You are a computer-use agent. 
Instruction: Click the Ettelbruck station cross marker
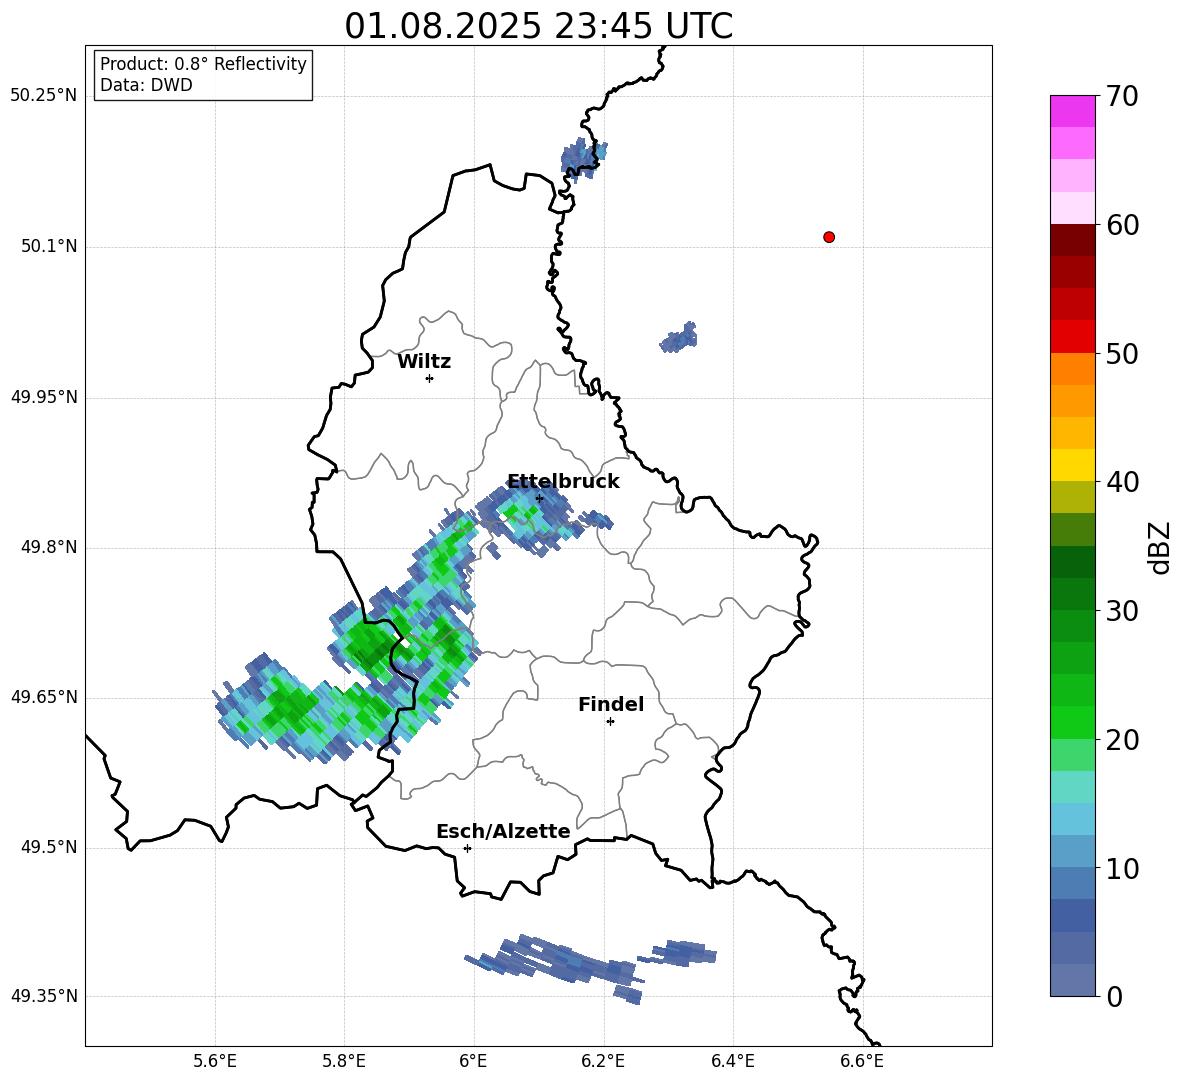pos(539,498)
